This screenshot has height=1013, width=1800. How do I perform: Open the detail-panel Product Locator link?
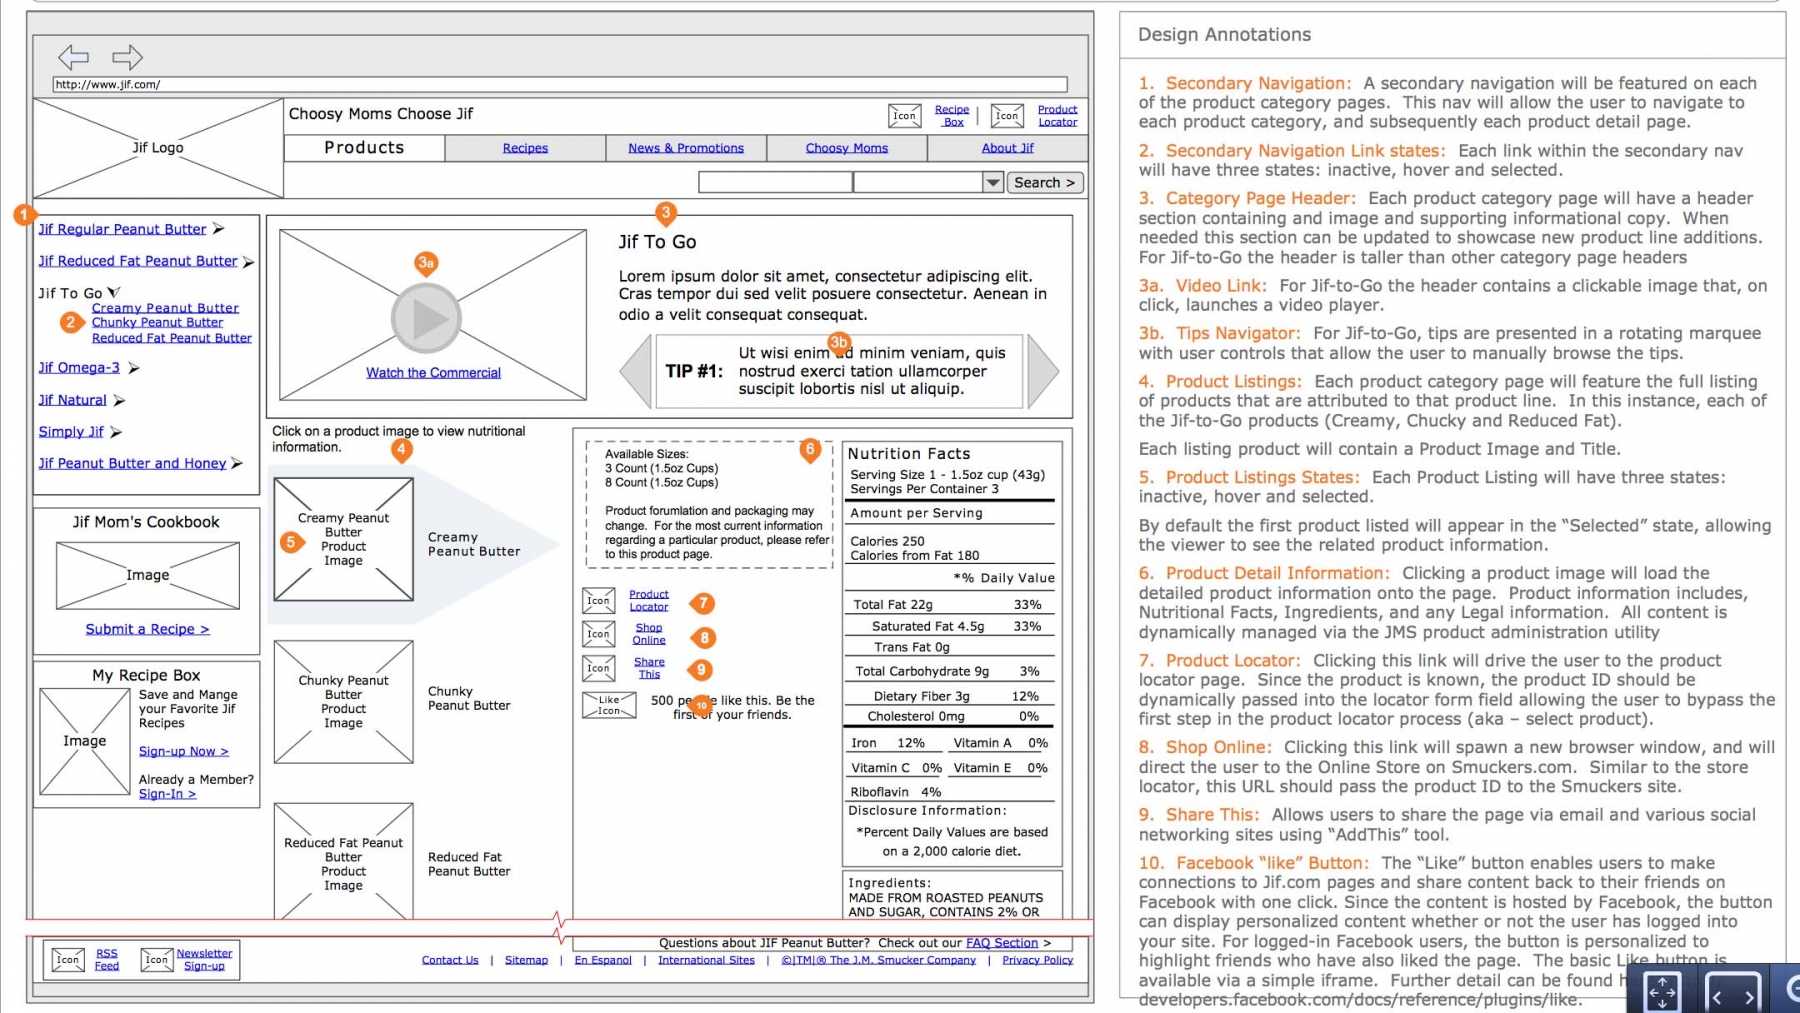click(649, 600)
